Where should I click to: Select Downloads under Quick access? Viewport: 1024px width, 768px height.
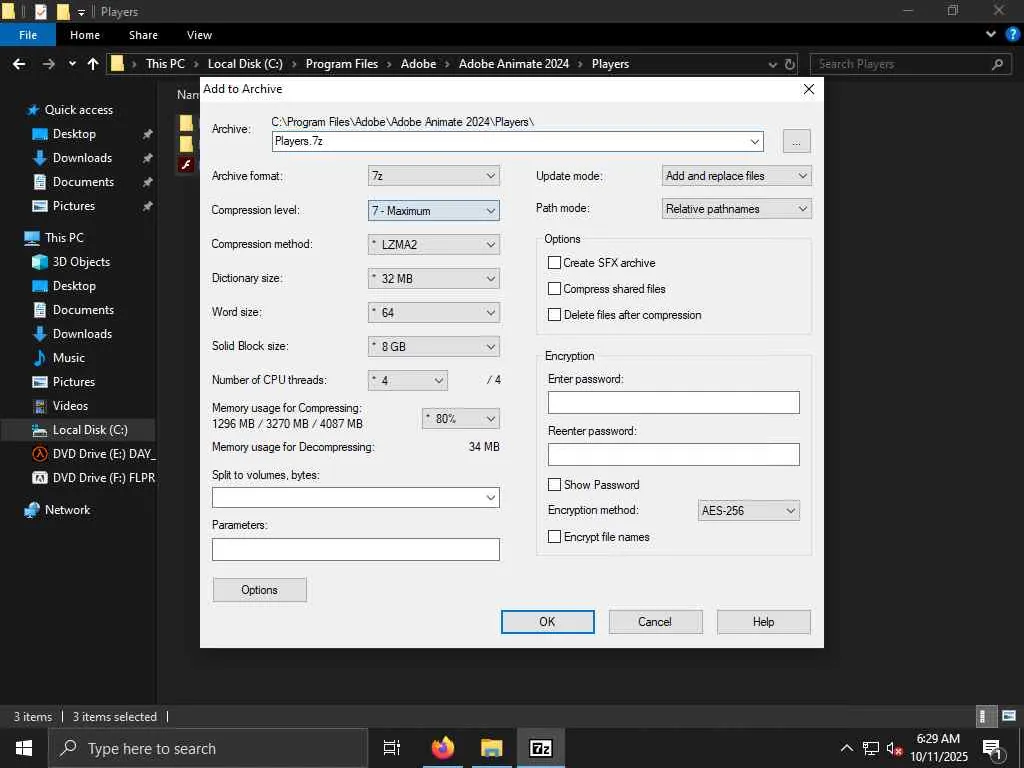click(x=82, y=157)
